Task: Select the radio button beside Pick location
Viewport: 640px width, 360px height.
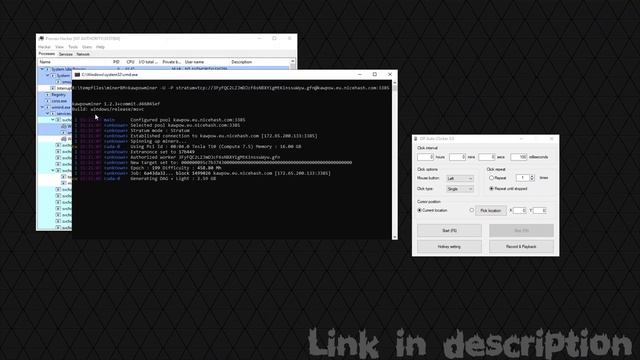Action: tap(471, 210)
